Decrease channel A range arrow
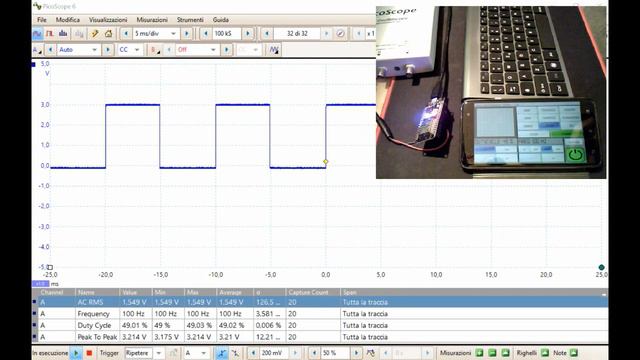Image resolution: width=640 pixels, height=360 pixels. pyautogui.click(x=50, y=50)
